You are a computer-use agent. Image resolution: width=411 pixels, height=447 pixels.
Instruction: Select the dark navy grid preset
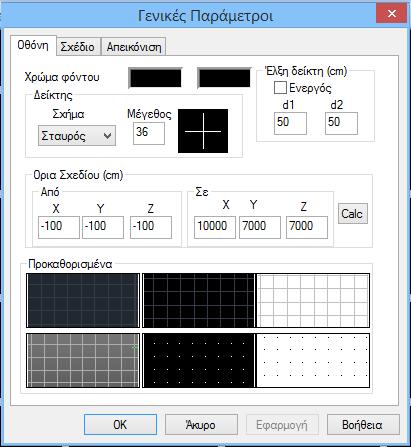click(83, 300)
